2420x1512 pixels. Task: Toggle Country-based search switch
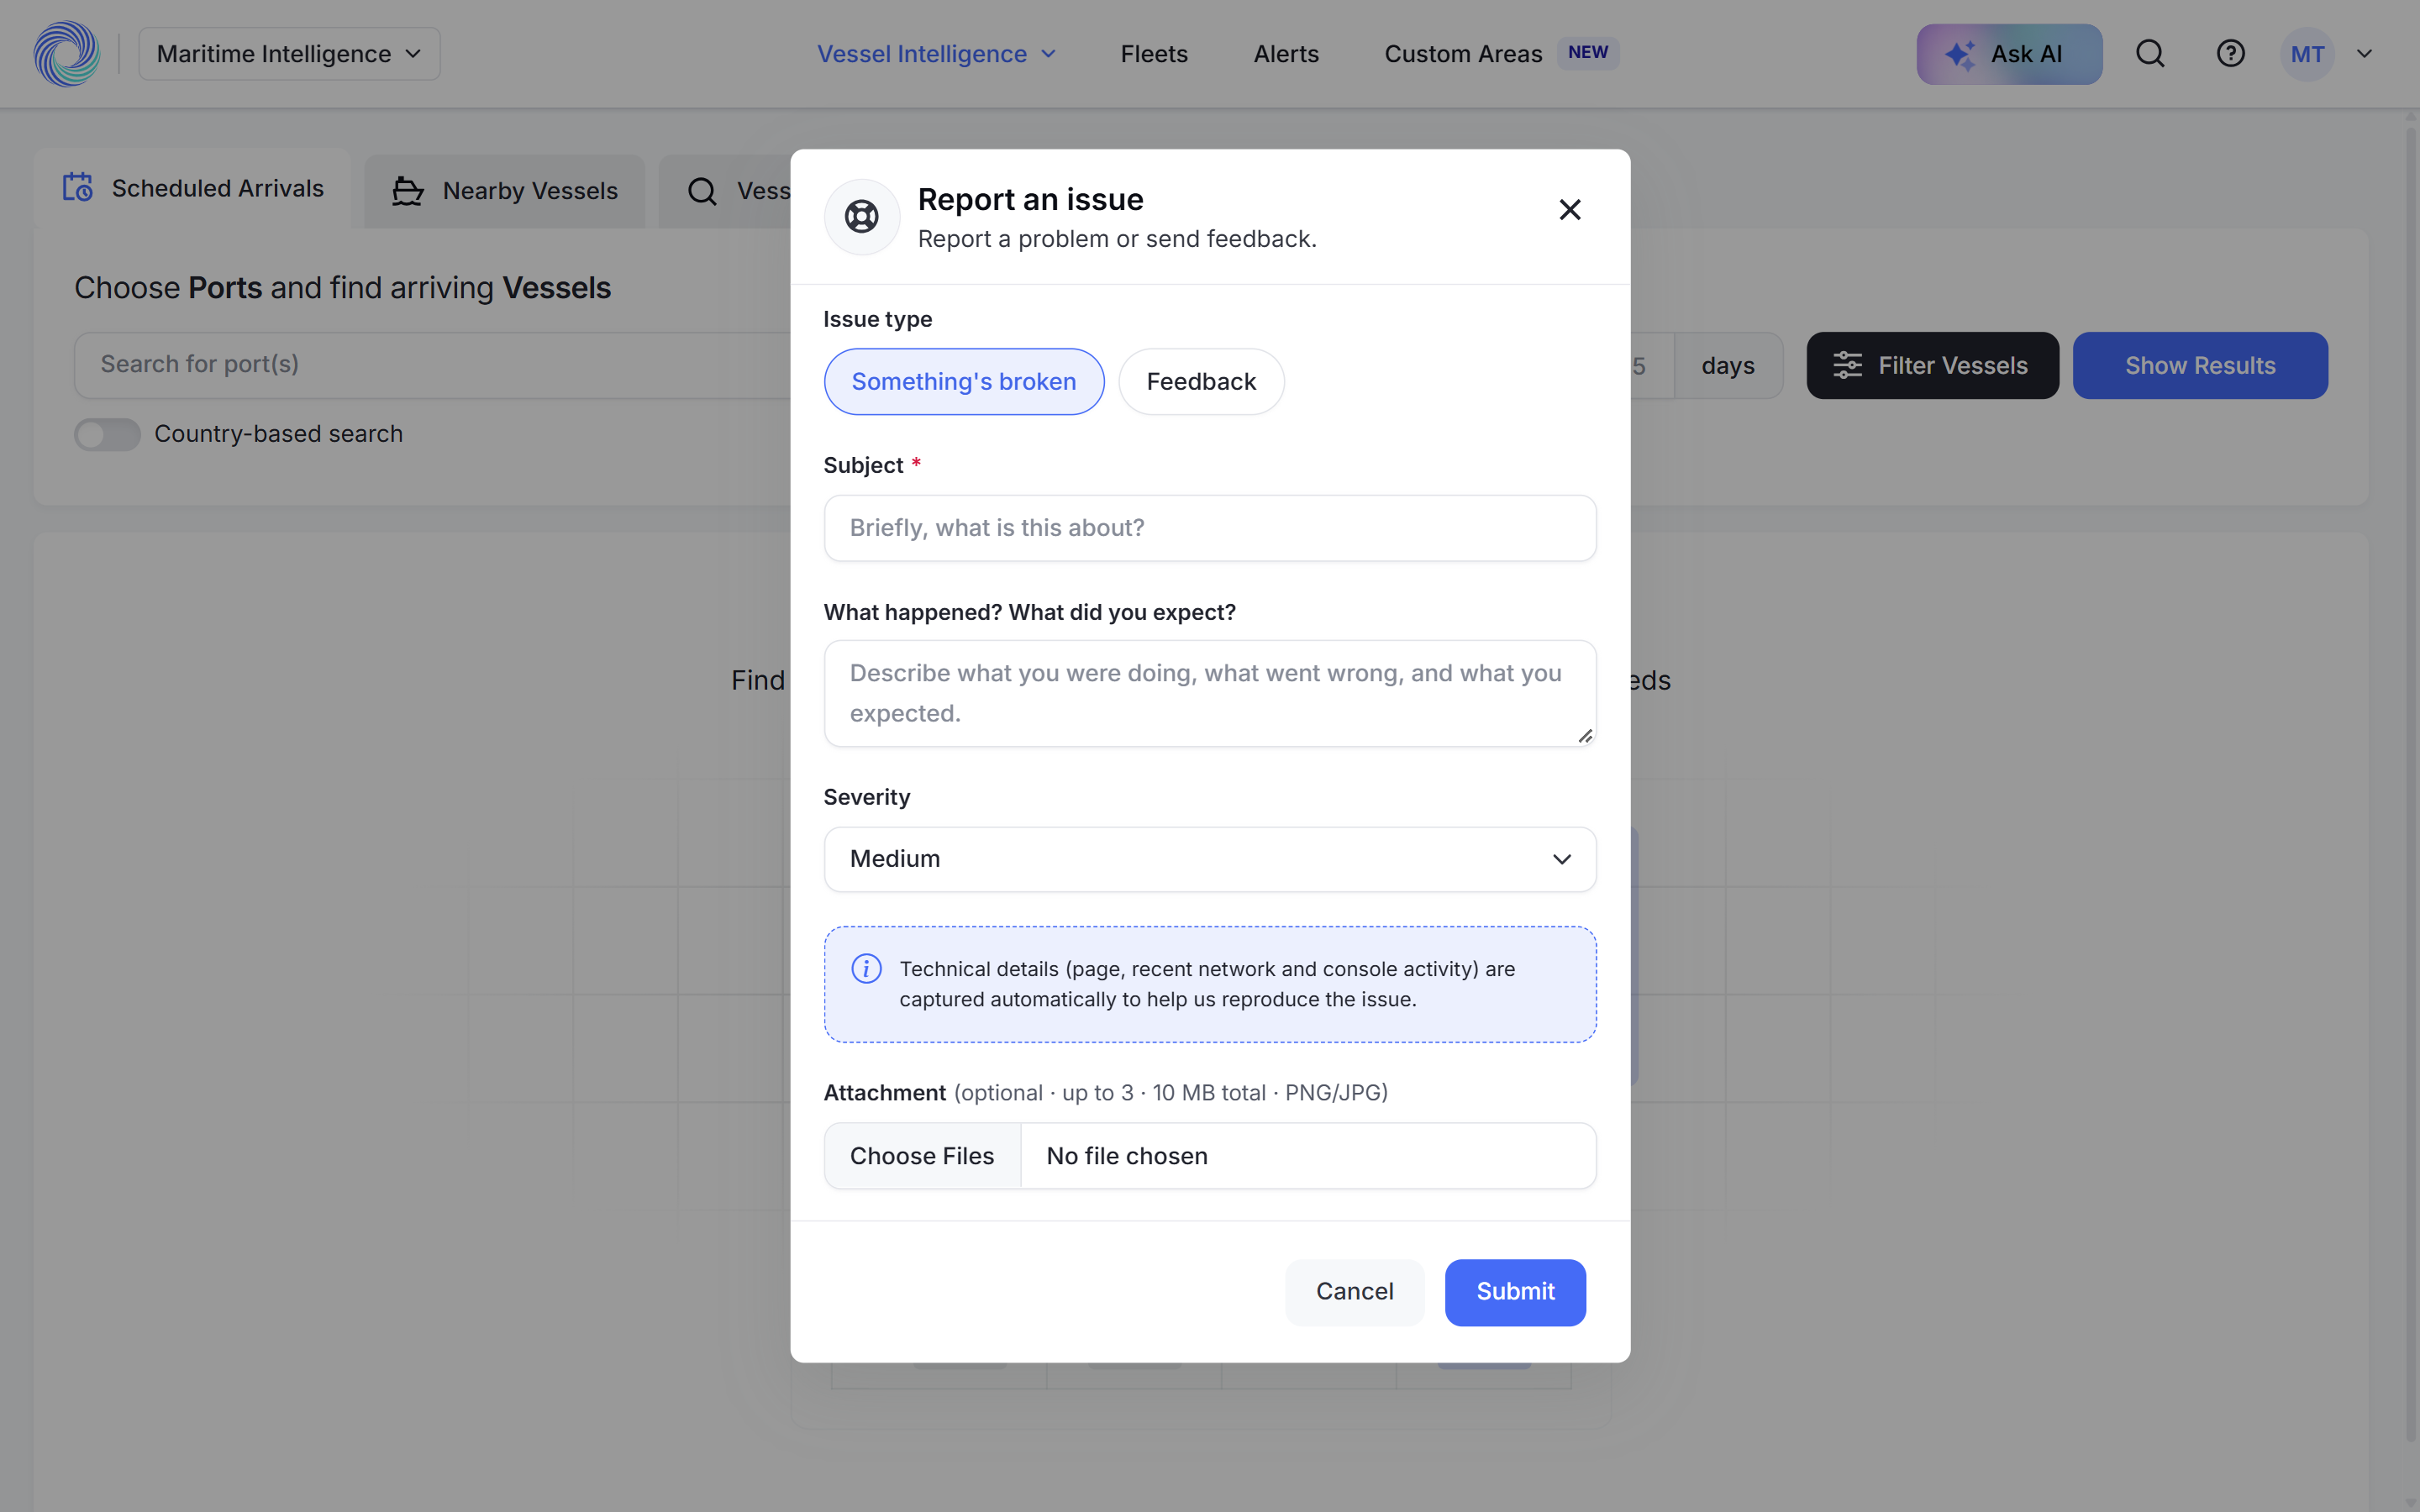click(x=107, y=434)
